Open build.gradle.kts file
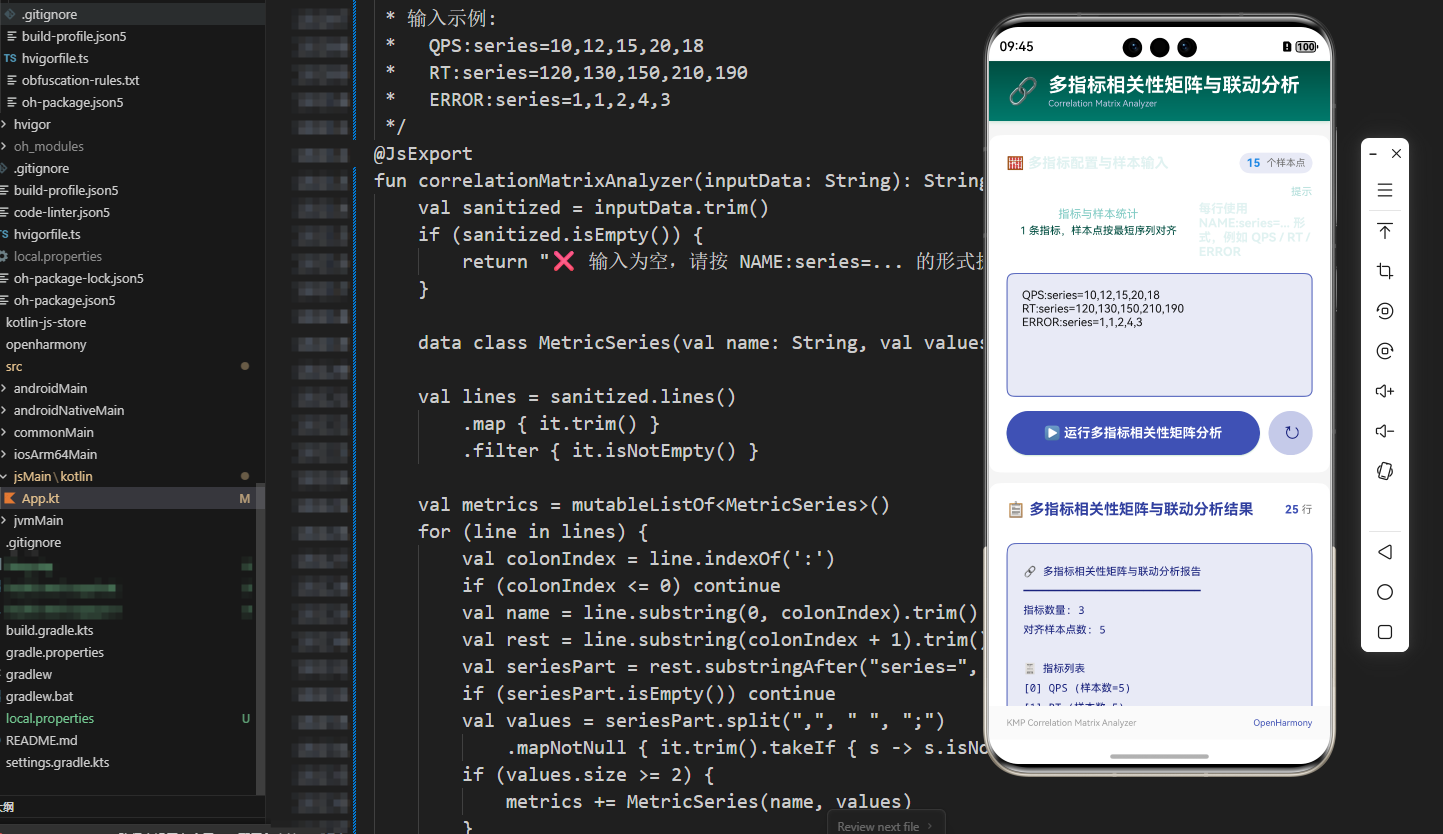 tap(49, 630)
